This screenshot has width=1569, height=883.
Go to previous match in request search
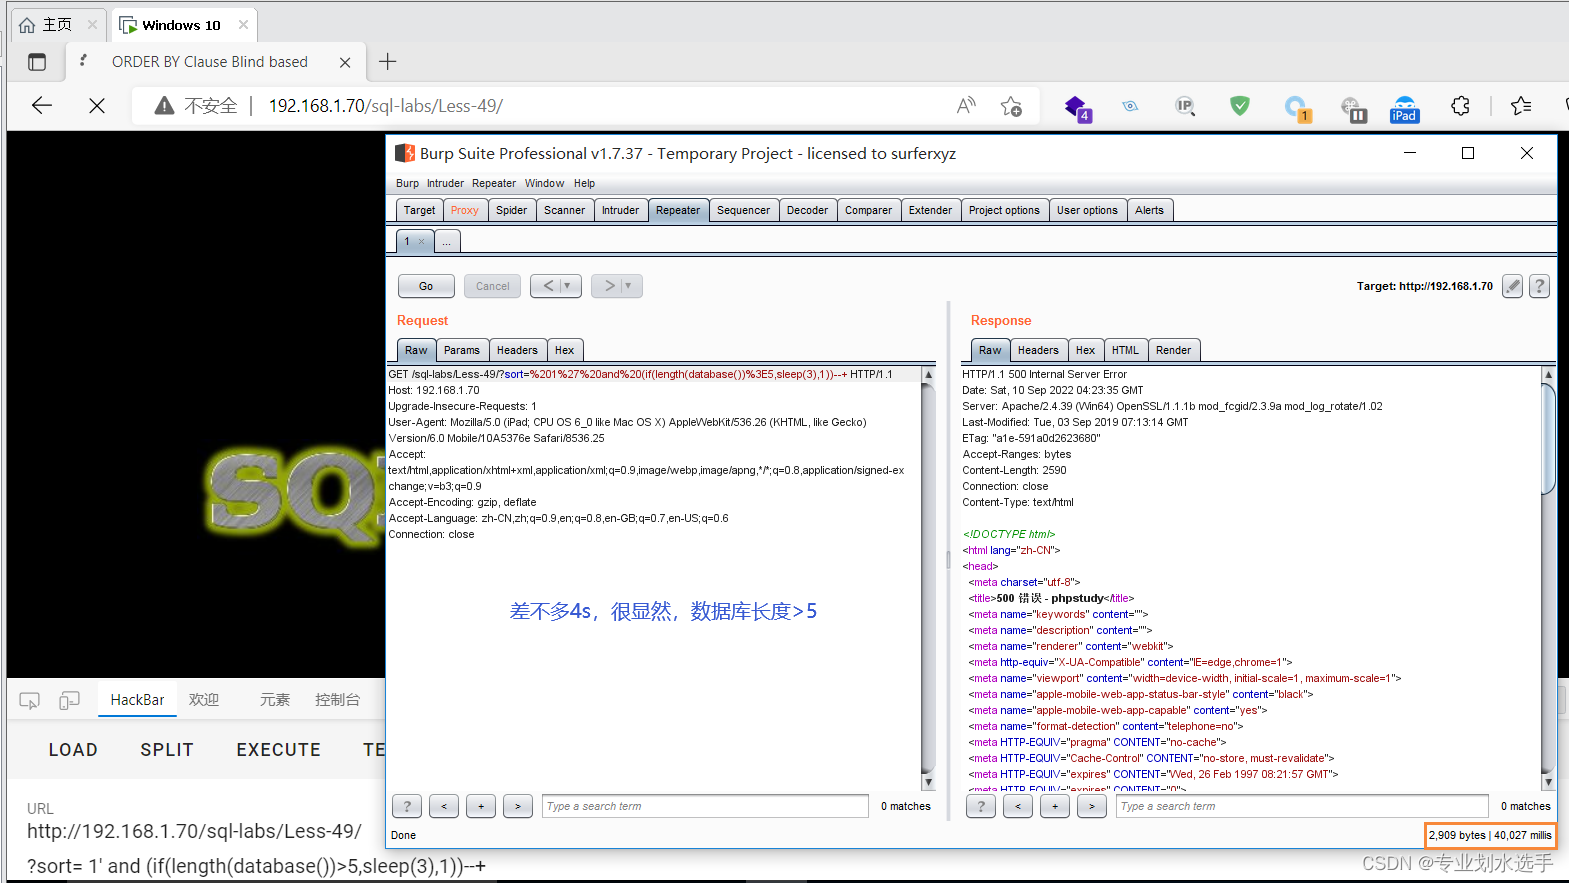pyautogui.click(x=444, y=806)
